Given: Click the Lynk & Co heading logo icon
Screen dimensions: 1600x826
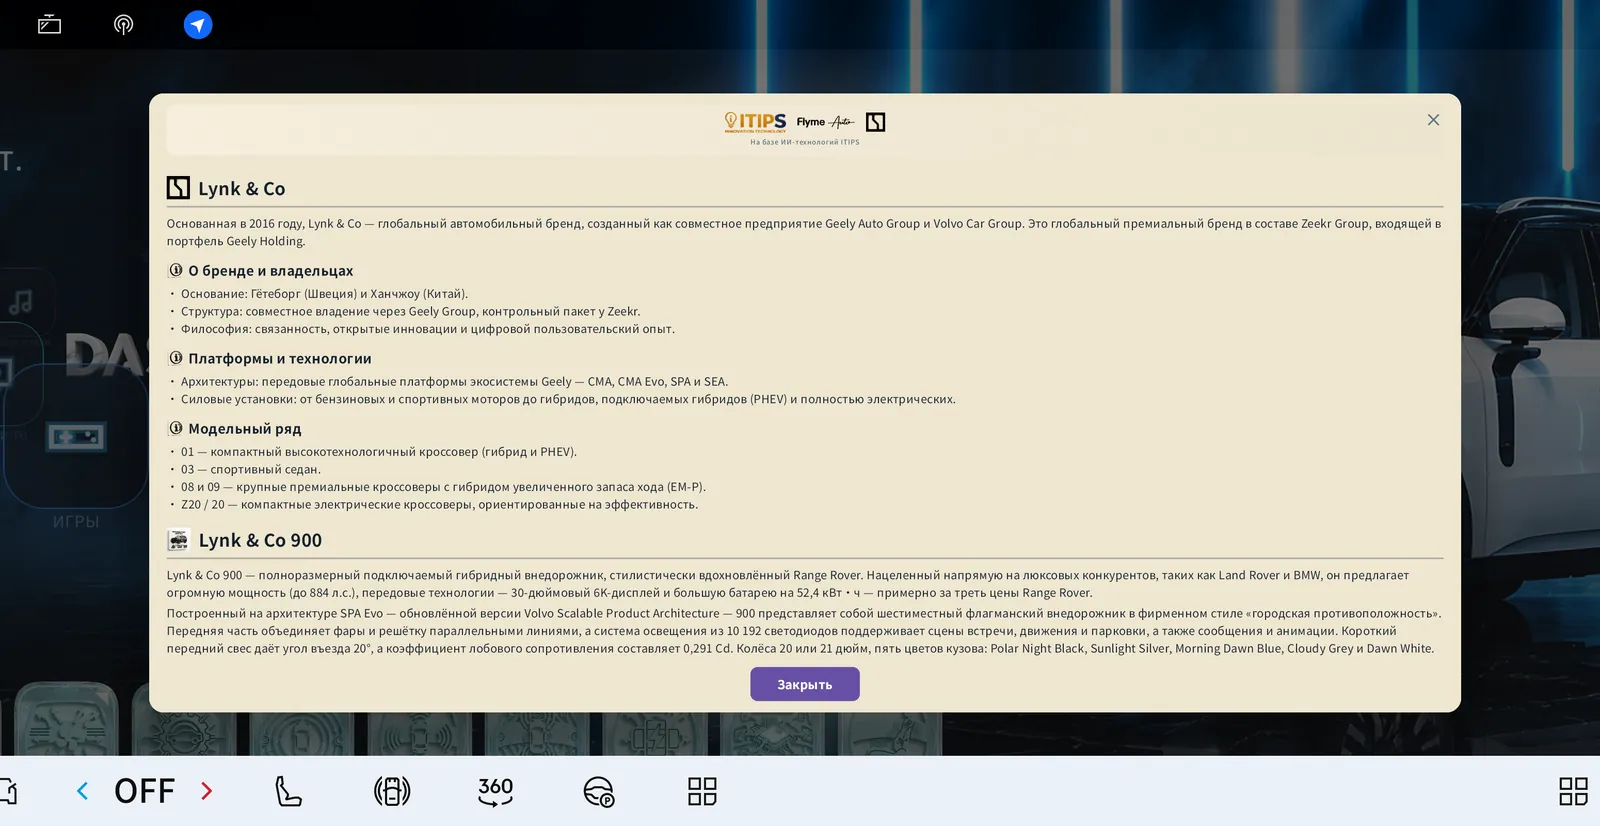Looking at the screenshot, I should click(x=178, y=188).
